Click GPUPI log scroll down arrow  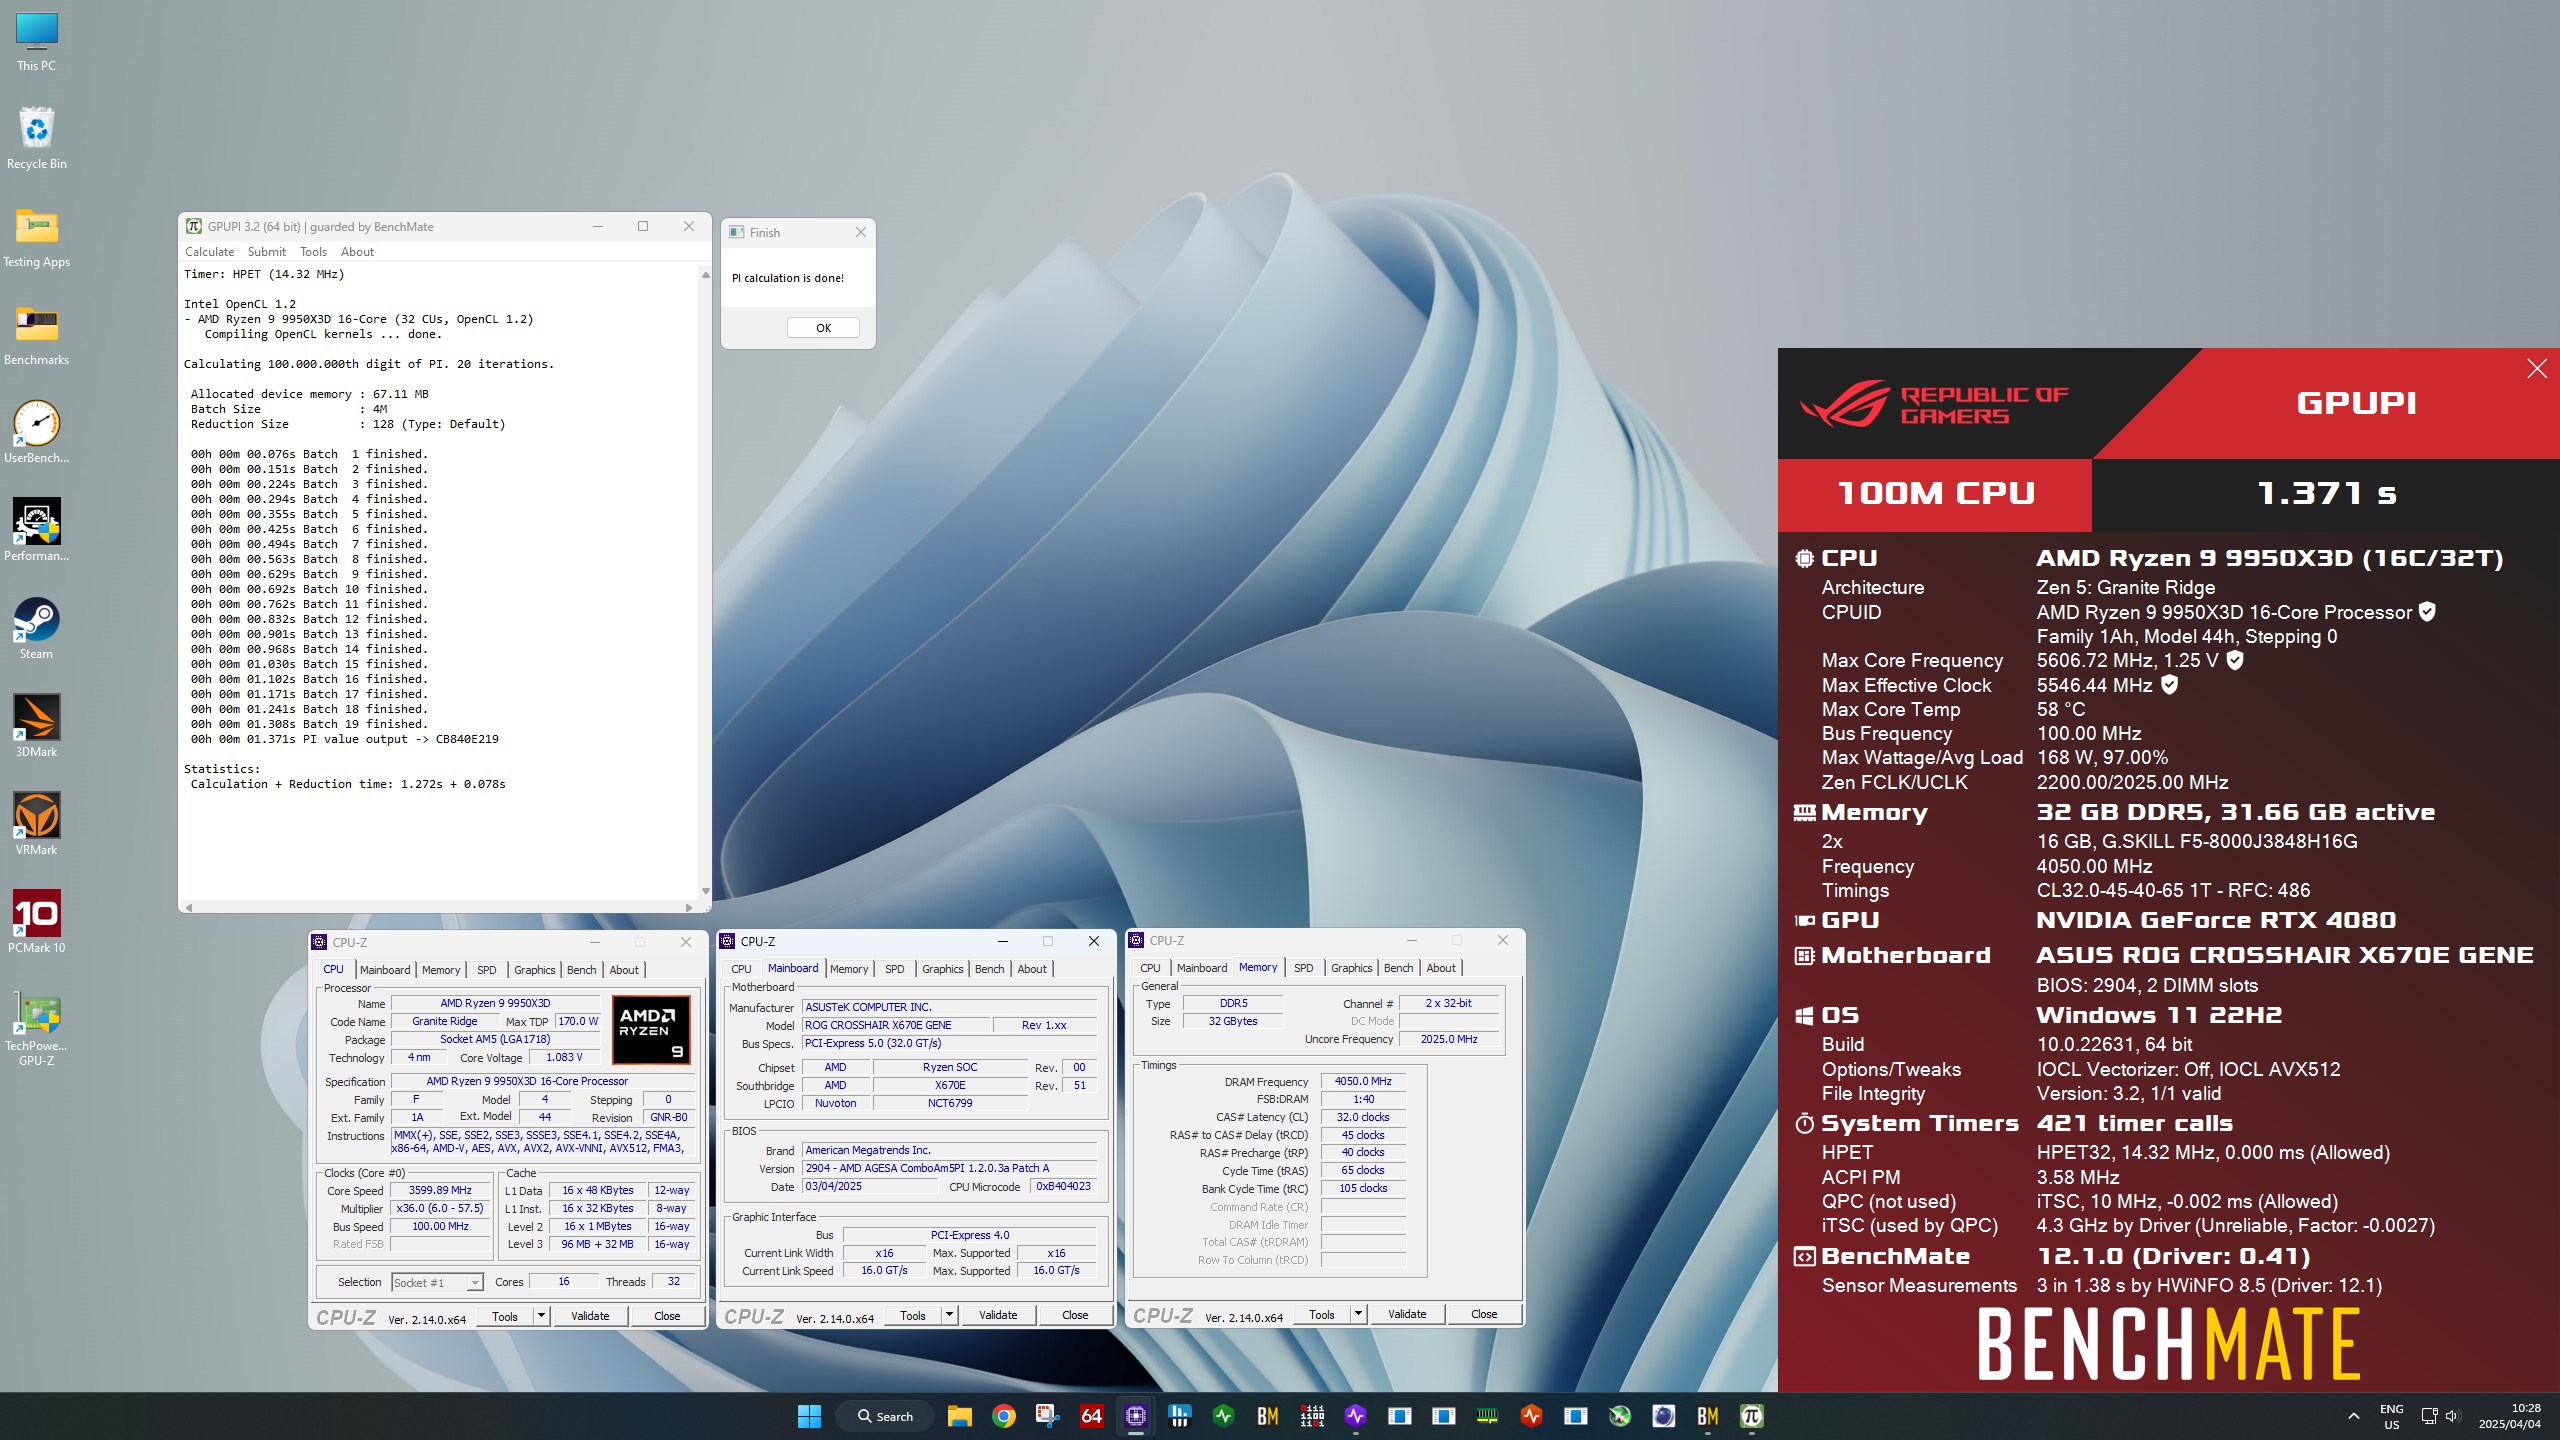coord(705,891)
